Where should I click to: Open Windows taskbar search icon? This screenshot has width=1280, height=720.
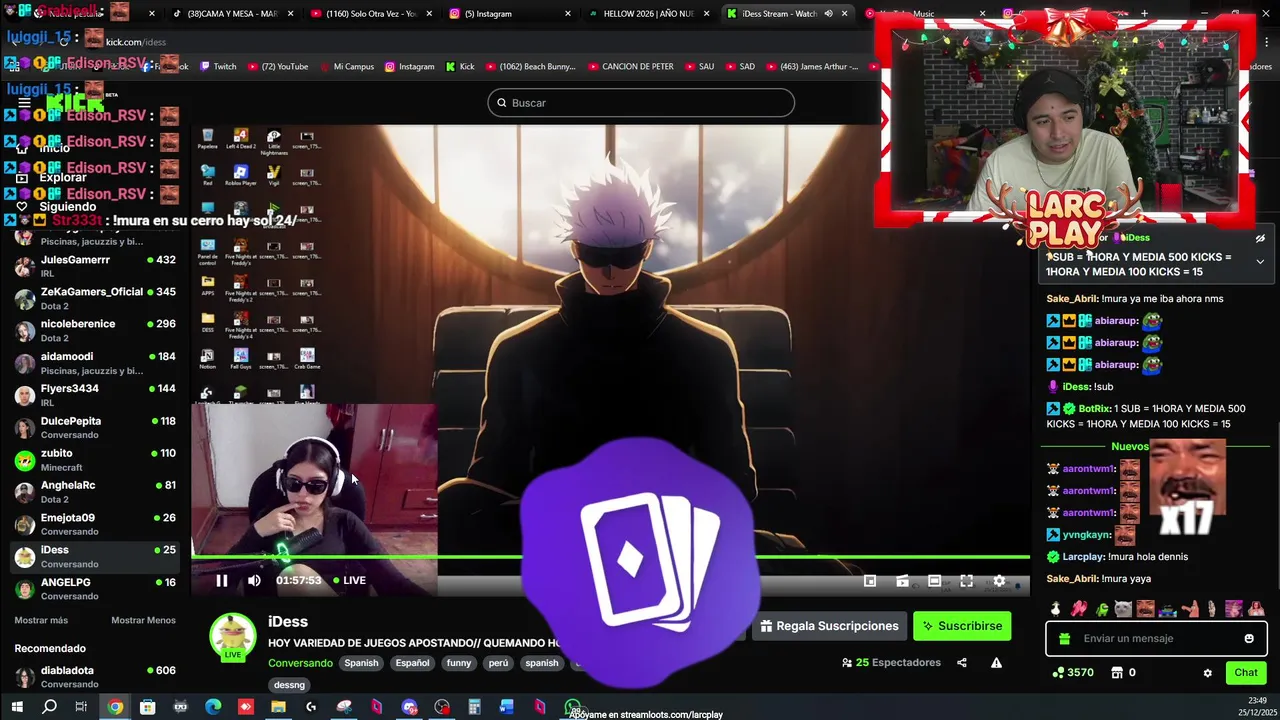click(49, 707)
